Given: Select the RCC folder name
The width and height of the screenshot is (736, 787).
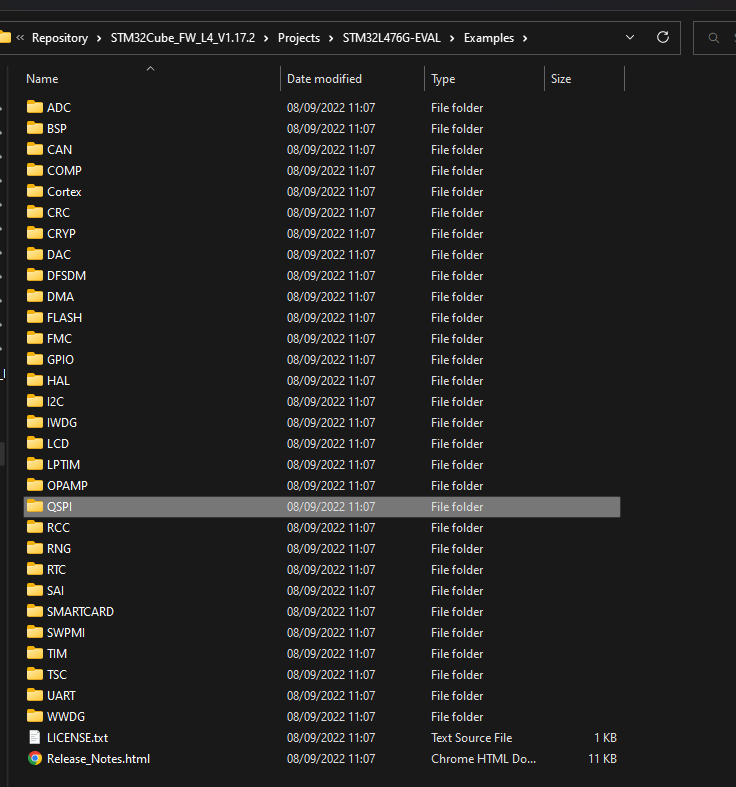Looking at the screenshot, I should (58, 528).
